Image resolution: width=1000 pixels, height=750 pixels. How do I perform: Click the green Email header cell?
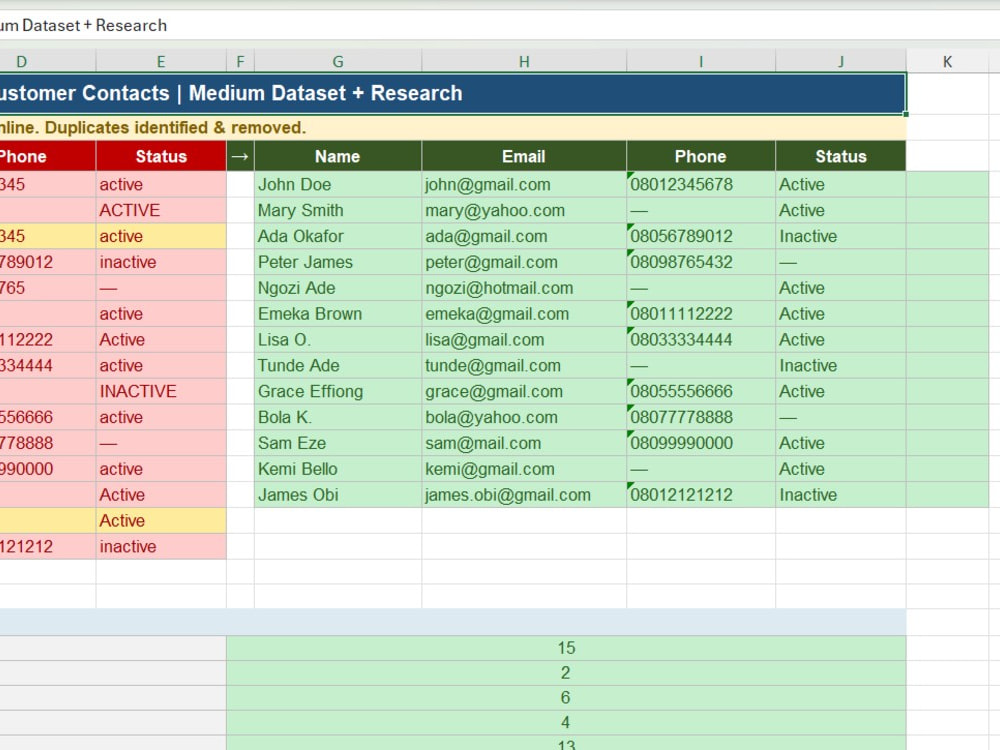[x=524, y=156]
